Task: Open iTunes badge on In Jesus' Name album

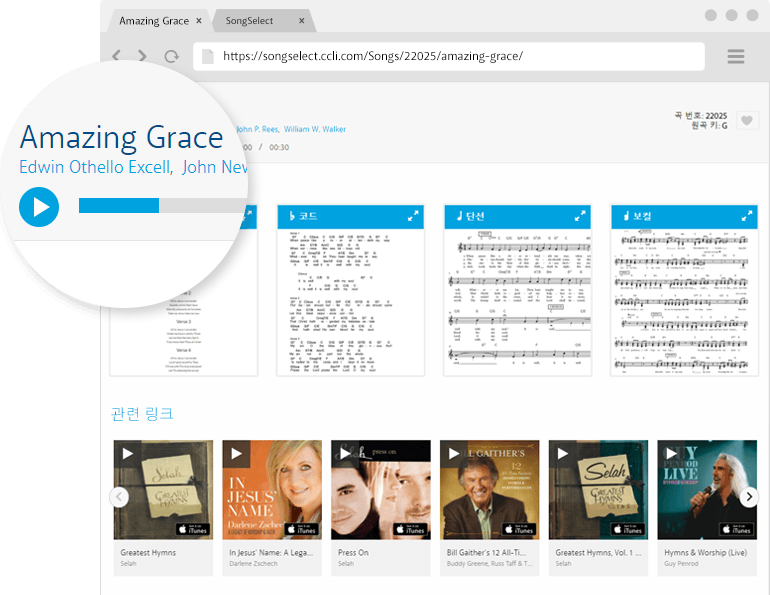Action: point(302,529)
